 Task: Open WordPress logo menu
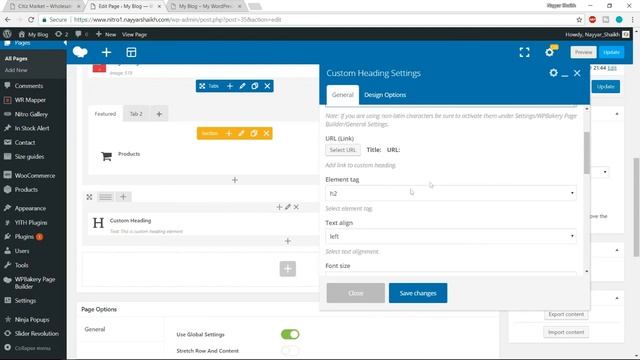point(7,34)
